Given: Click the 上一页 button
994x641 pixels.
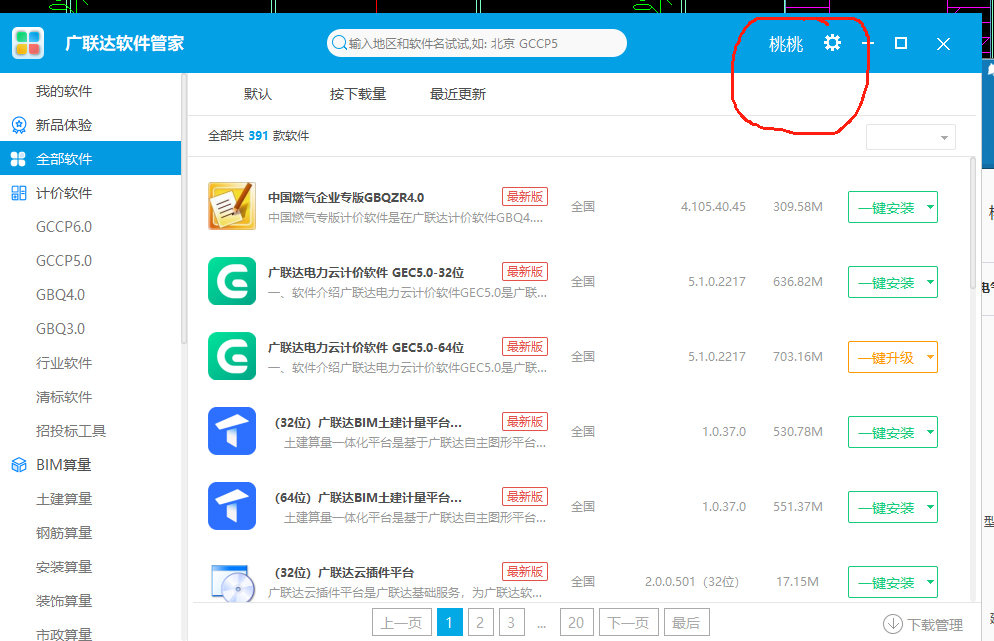Looking at the screenshot, I should pos(402,623).
